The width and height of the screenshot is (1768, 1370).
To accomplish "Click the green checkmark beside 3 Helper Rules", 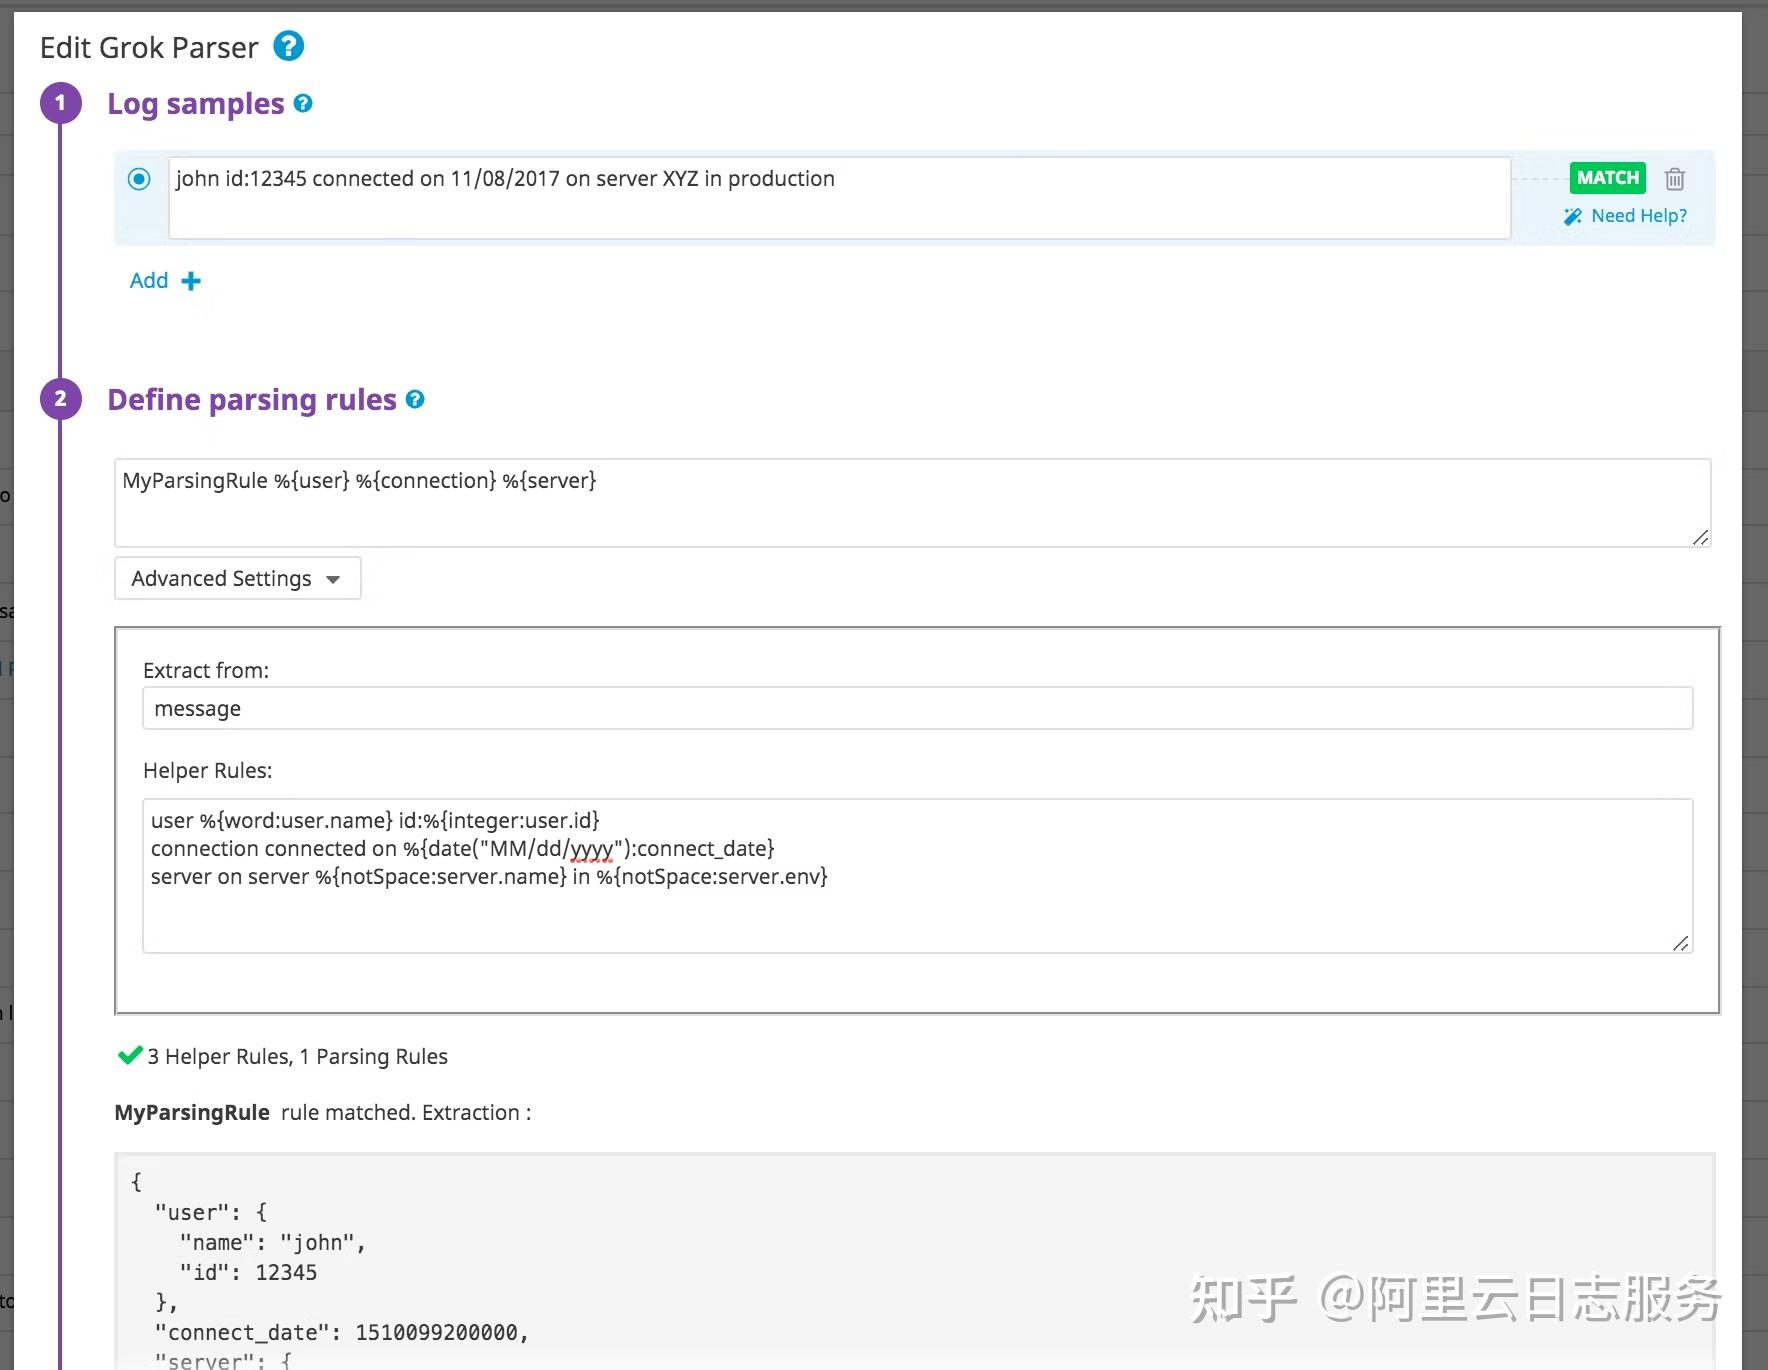I will click(128, 1055).
